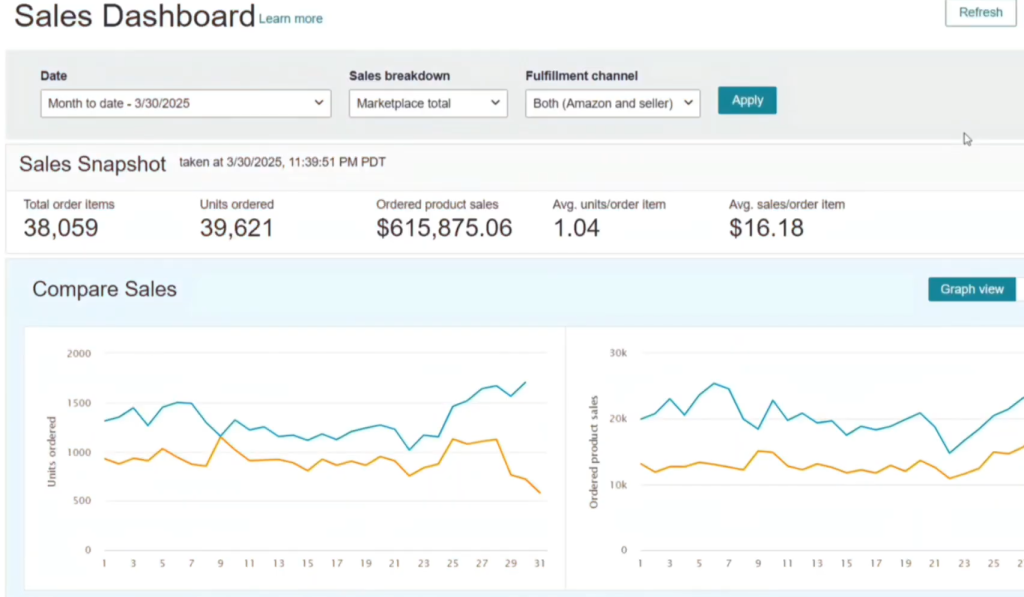The width and height of the screenshot is (1024, 597).
Task: Click the Total order items value 38,059
Action: (61, 228)
